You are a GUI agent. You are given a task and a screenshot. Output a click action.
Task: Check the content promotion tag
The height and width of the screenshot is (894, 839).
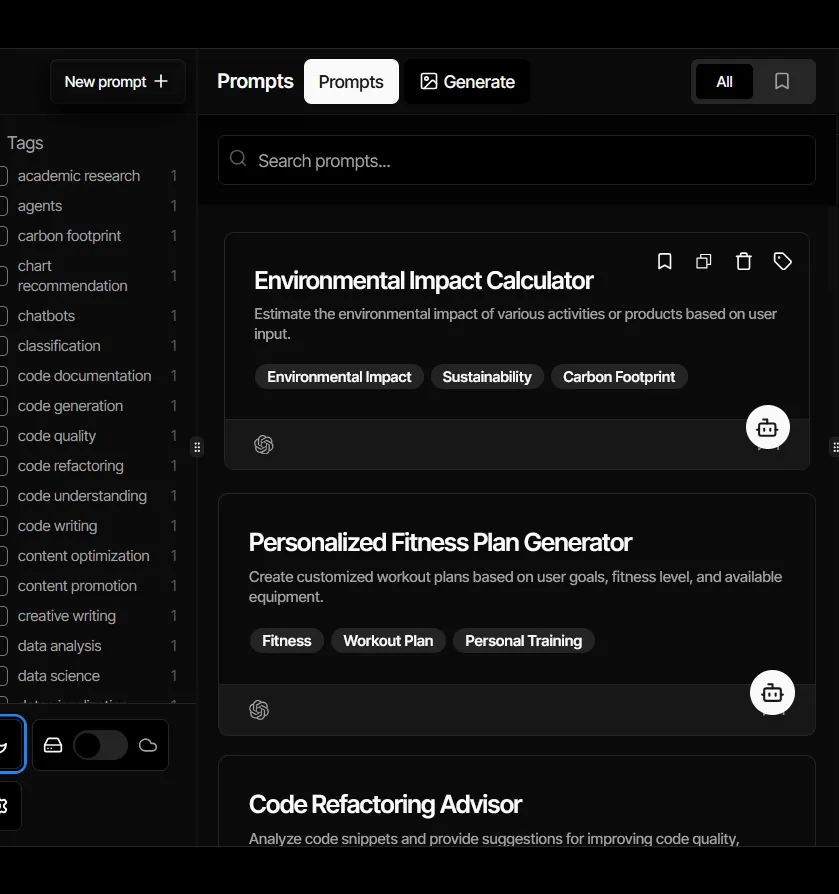[x=3, y=586]
